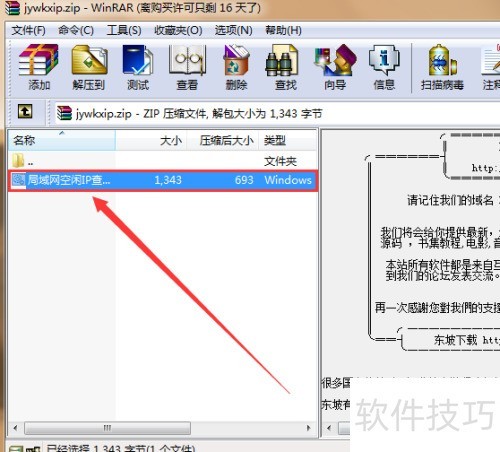Click the comment pane's scroll left arrow
This screenshot has width=500, height=452.
tap(329, 428)
